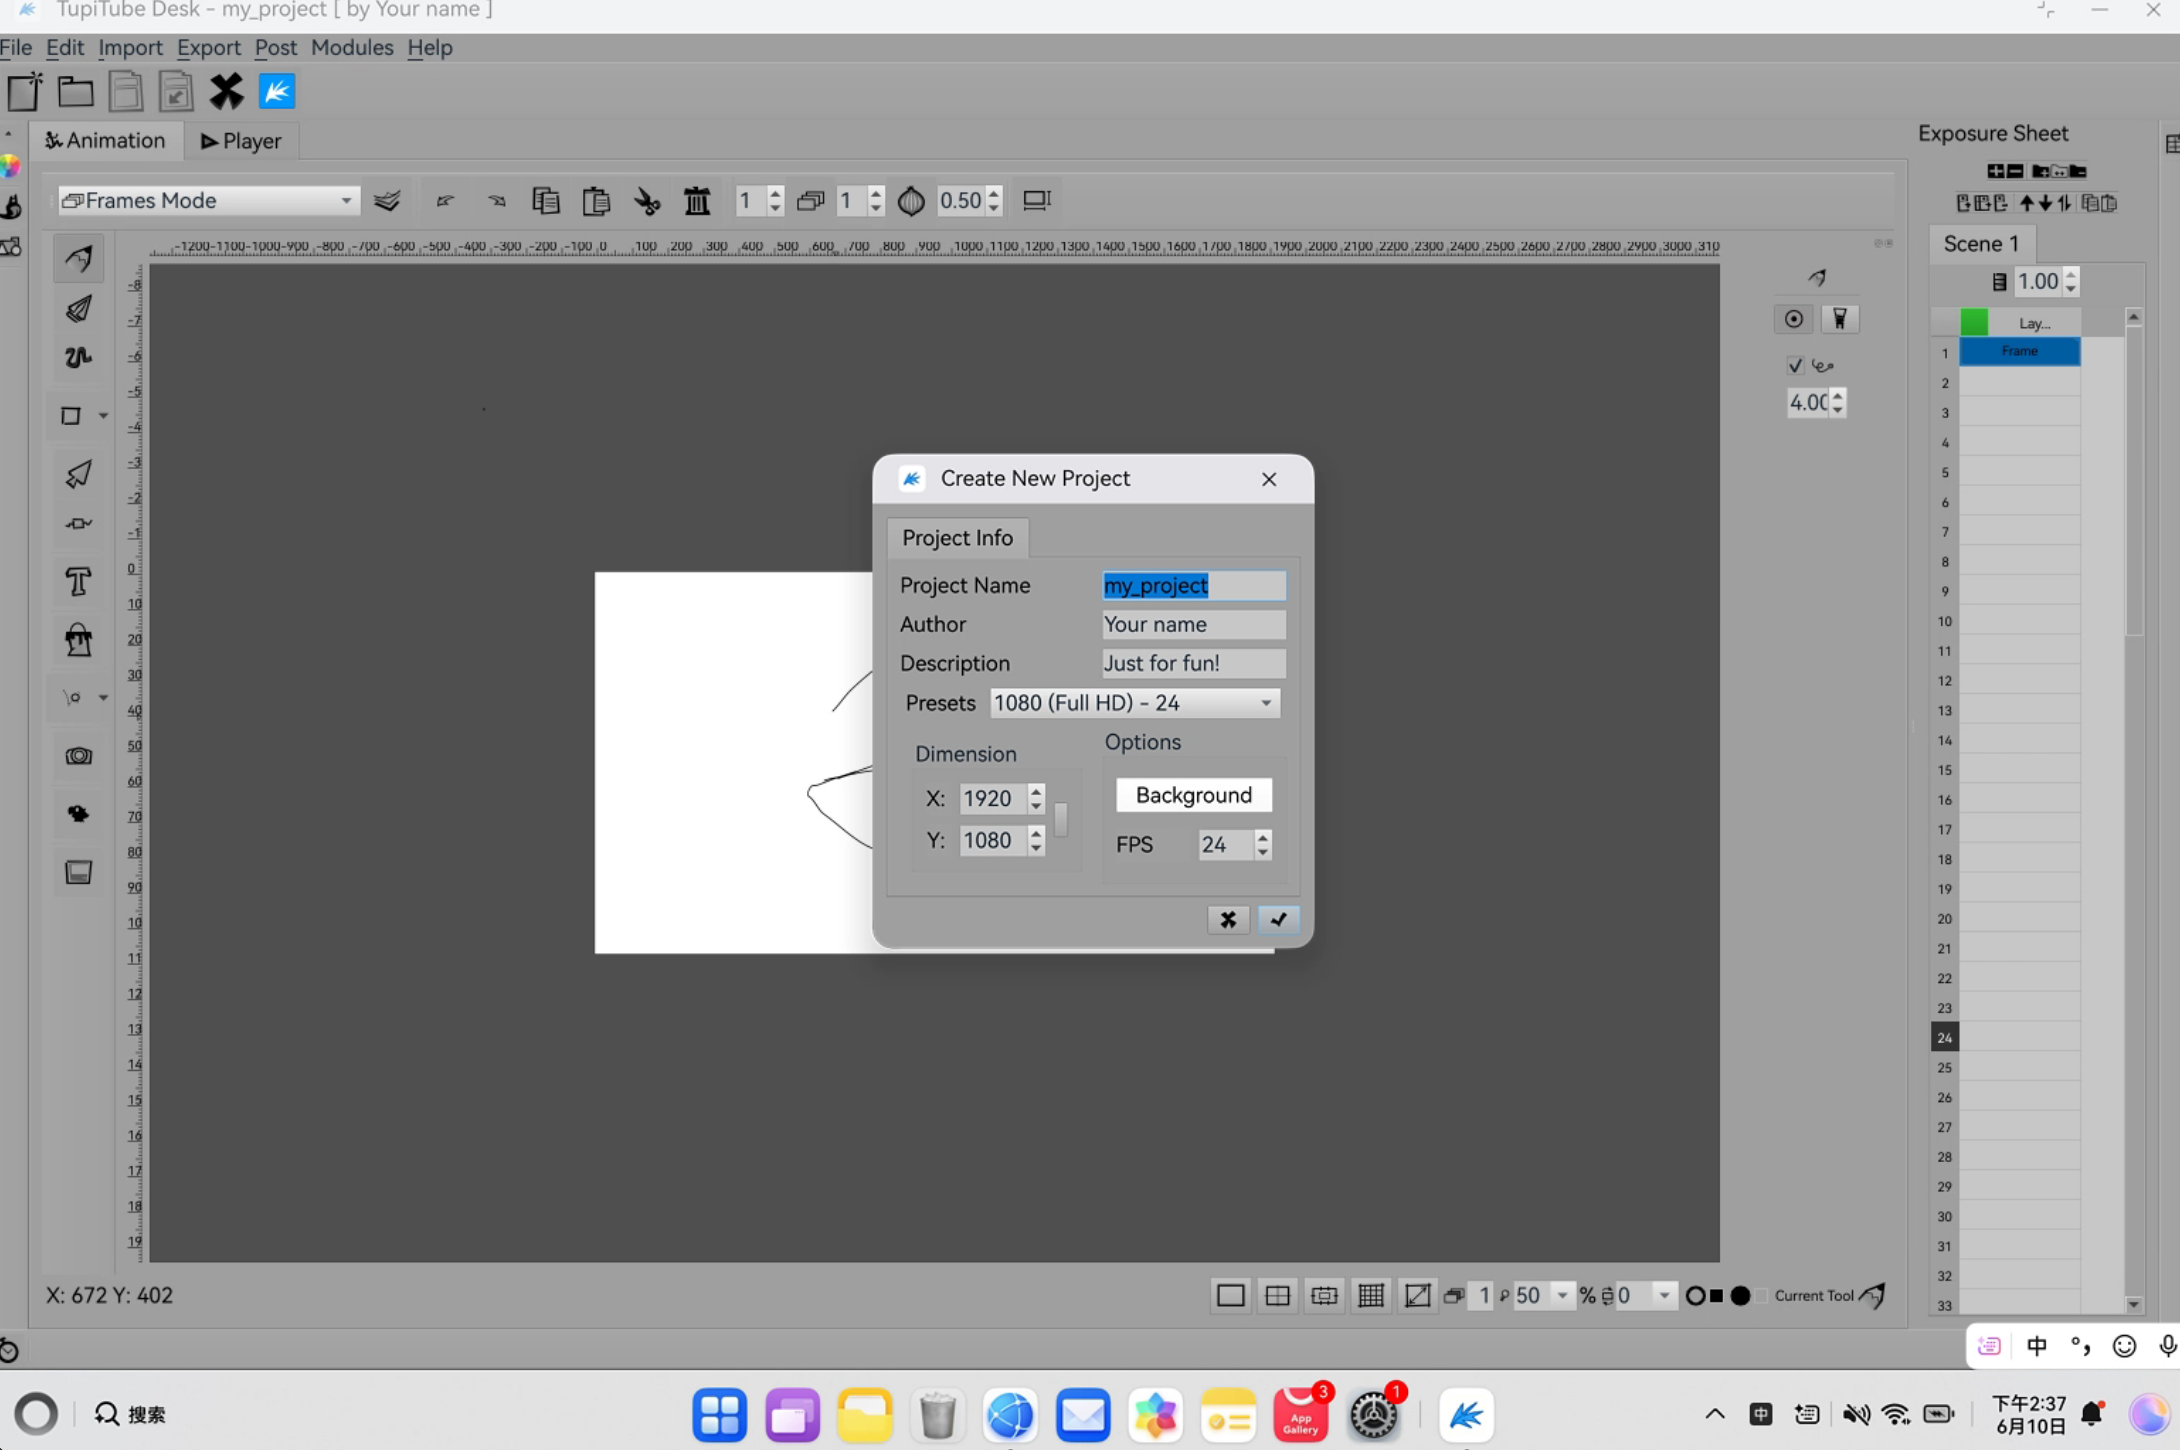Toggle the smoothness checkbox in pencil settings
This screenshot has width=2180, height=1450.
click(x=1795, y=365)
